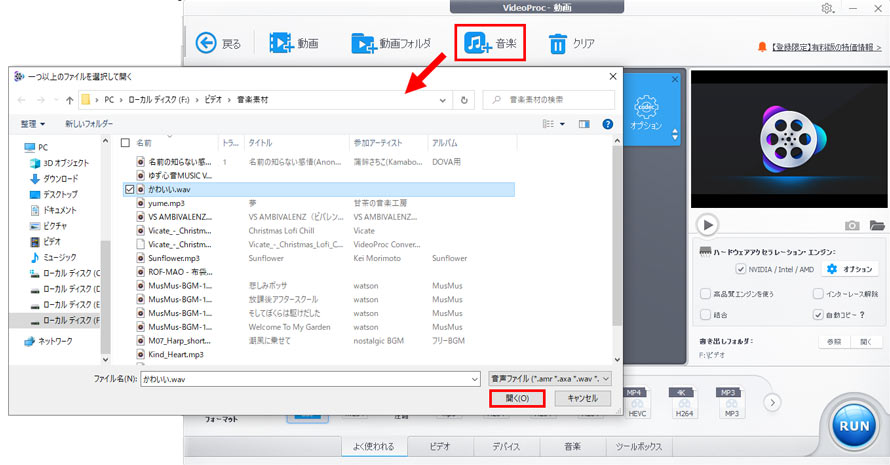
Task: Open Music folder in navigation pane
Action: (60, 257)
